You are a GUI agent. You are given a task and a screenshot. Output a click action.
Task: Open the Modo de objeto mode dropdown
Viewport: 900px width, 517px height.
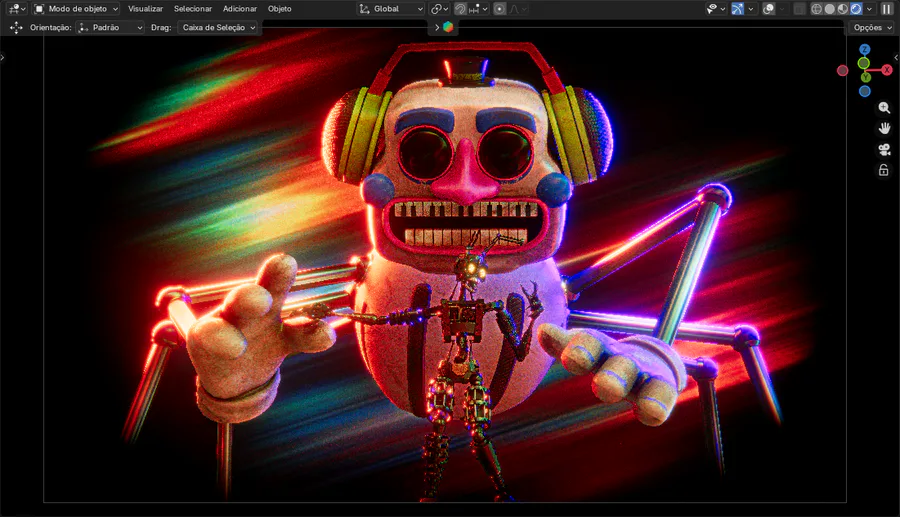click(x=76, y=9)
